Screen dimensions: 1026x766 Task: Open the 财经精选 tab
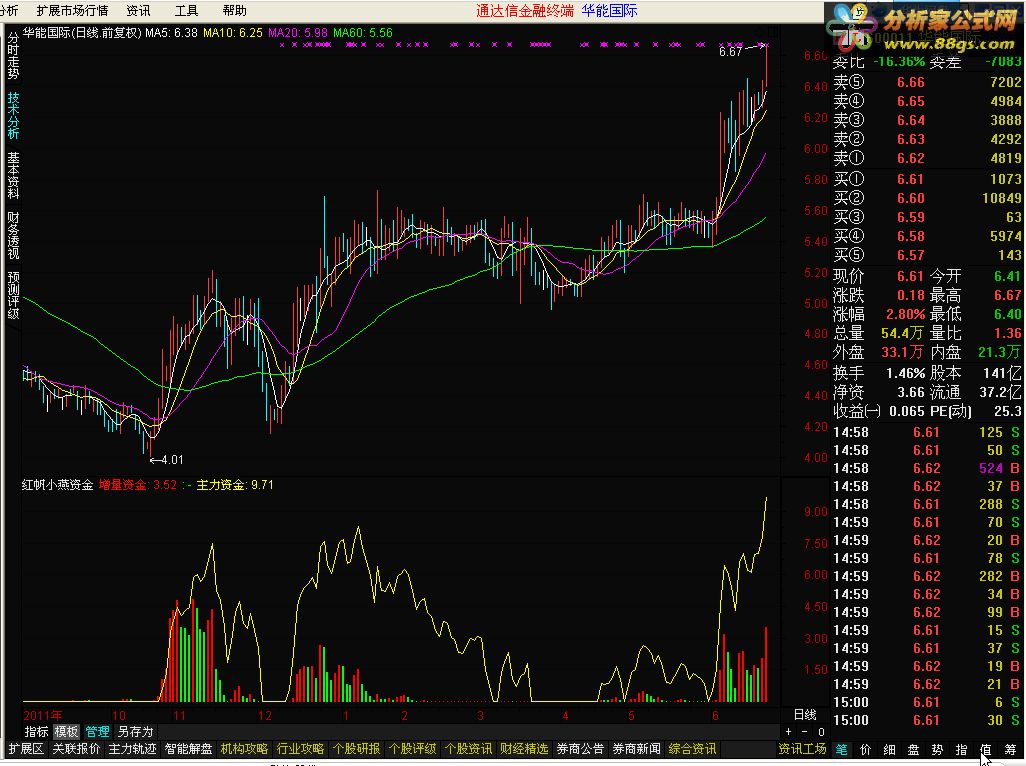click(x=524, y=749)
